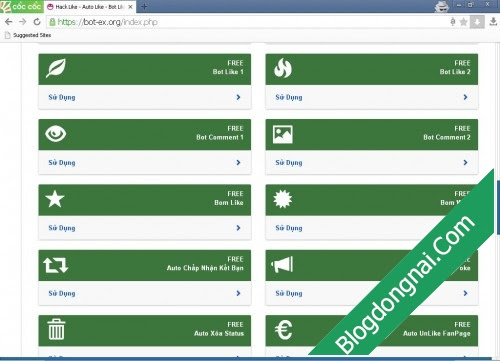Image resolution: width=500 pixels, height=361 pixels.
Task: Click the Auto Xóa Status title text
Action: click(x=219, y=333)
